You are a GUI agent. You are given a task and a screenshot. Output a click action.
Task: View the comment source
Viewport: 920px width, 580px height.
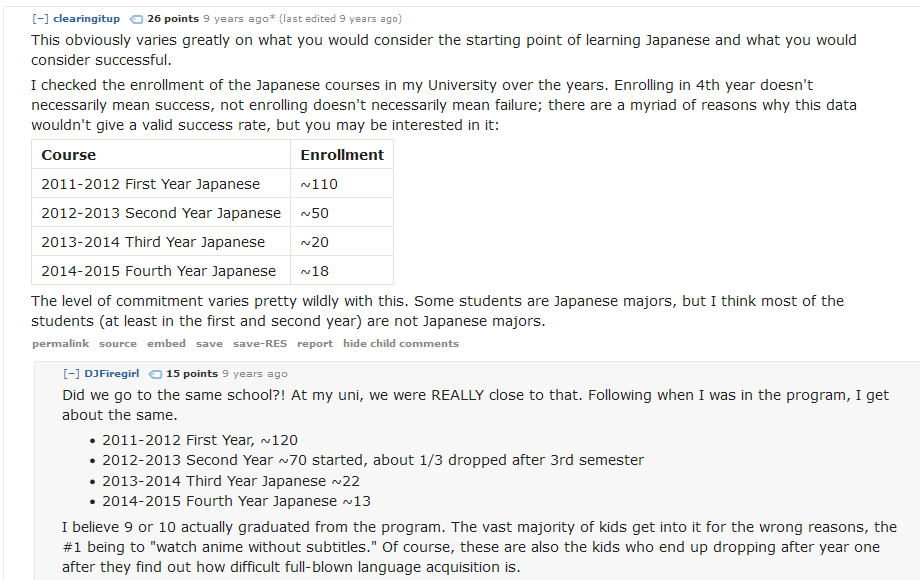pyautogui.click(x=118, y=344)
